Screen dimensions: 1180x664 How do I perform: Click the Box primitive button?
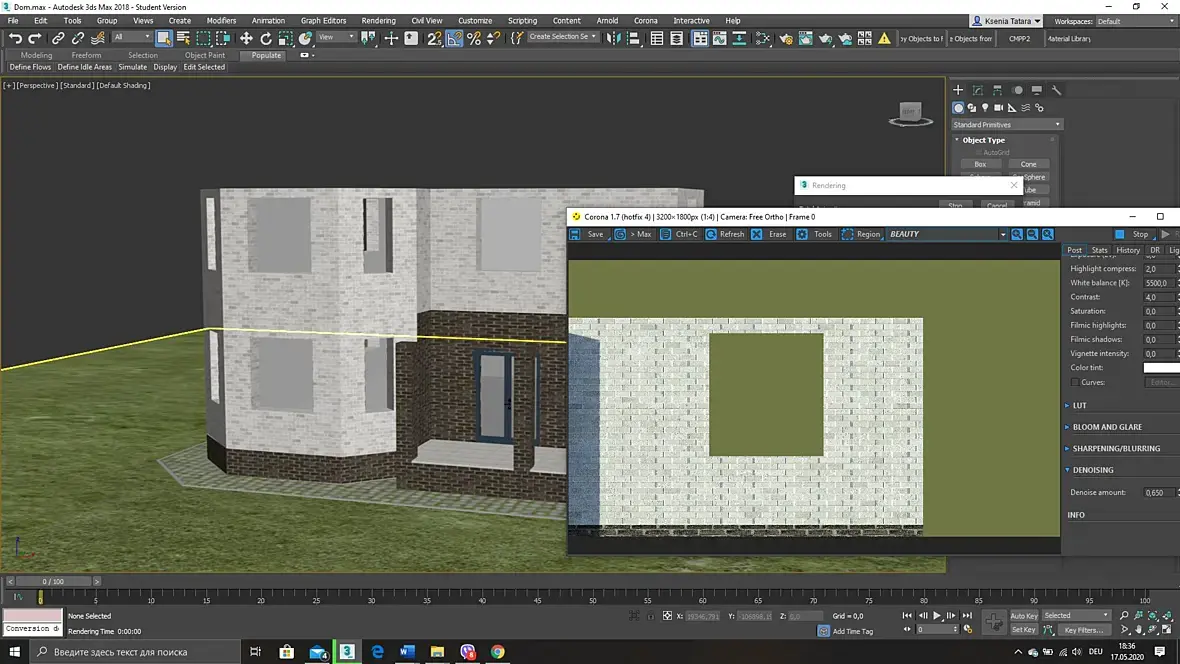980,164
